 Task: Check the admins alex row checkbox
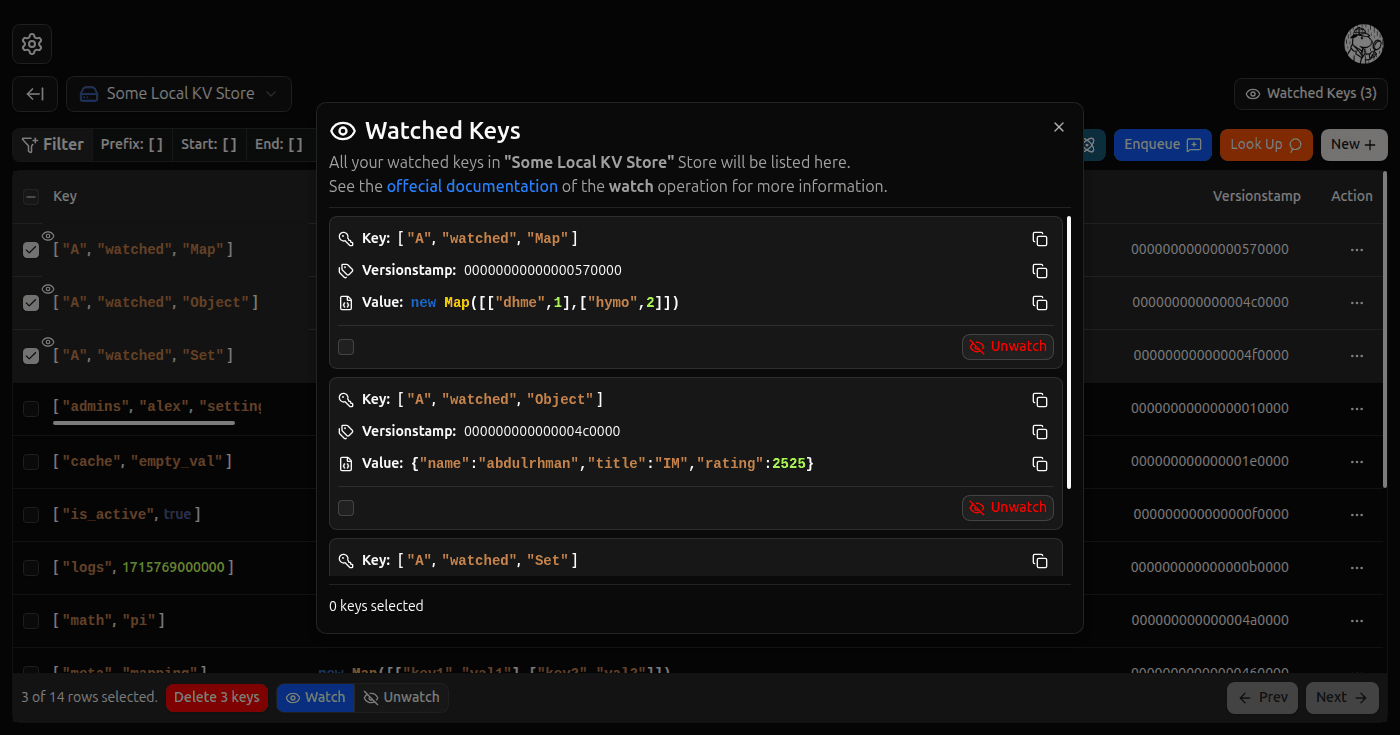31,409
